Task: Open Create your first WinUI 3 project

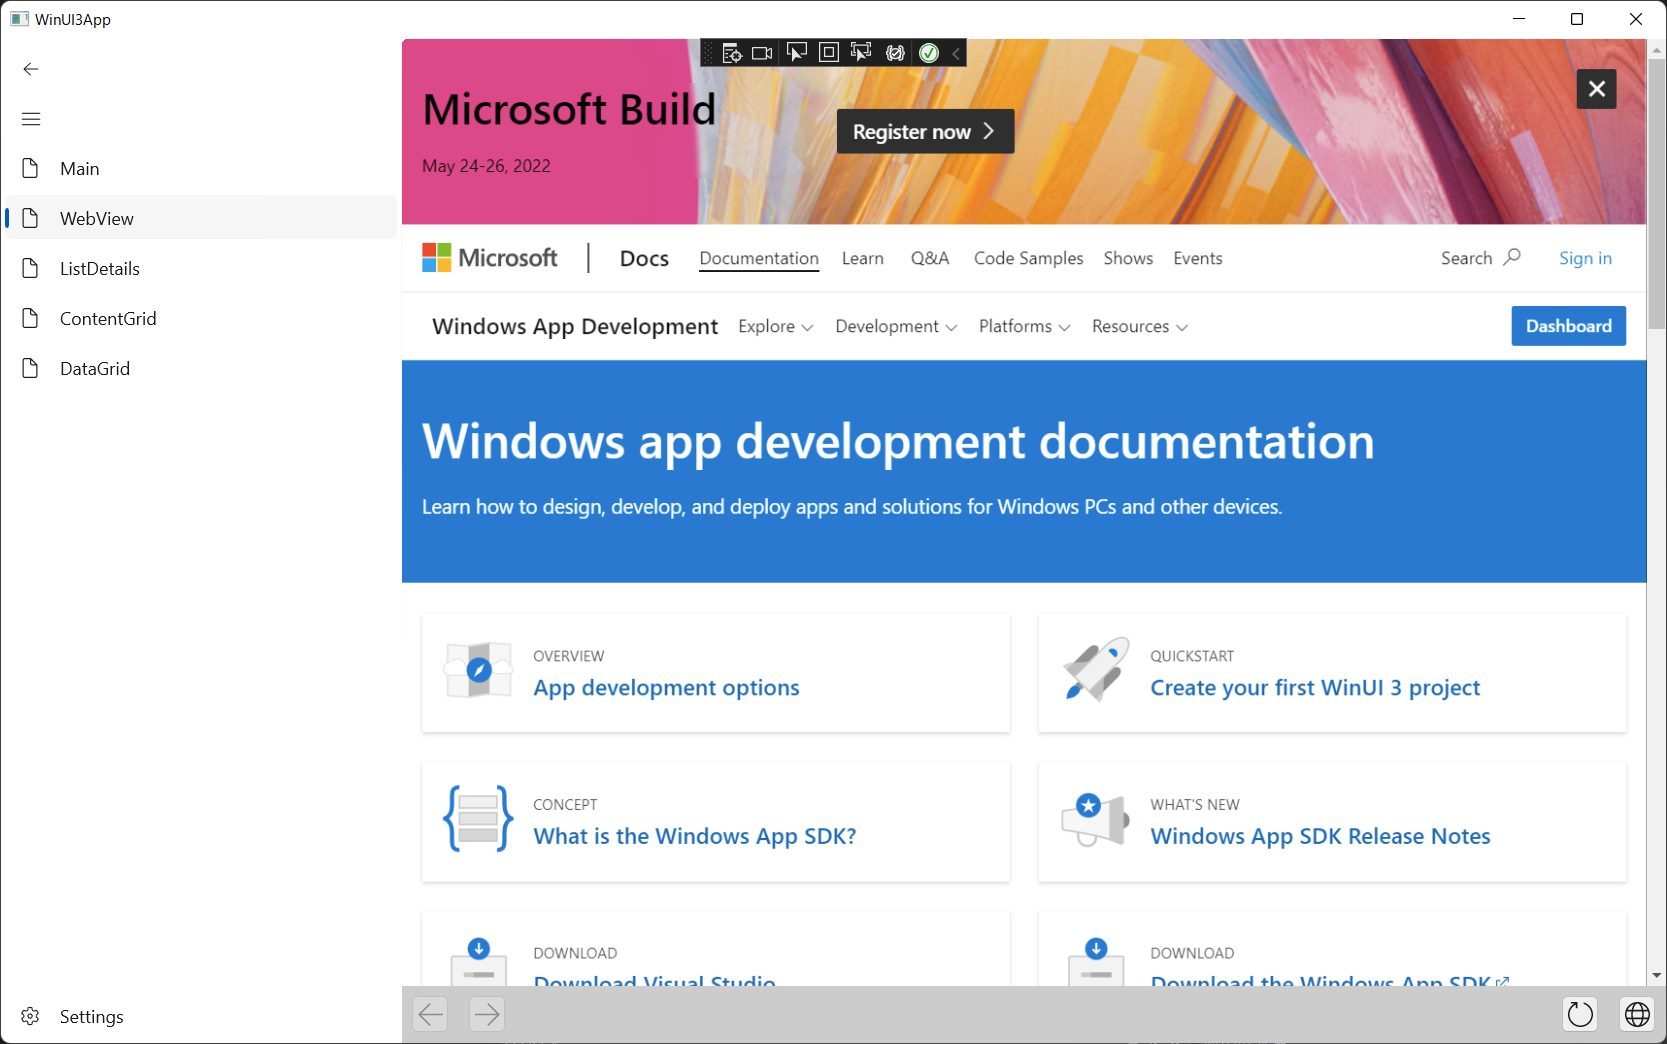Action: click(1315, 688)
